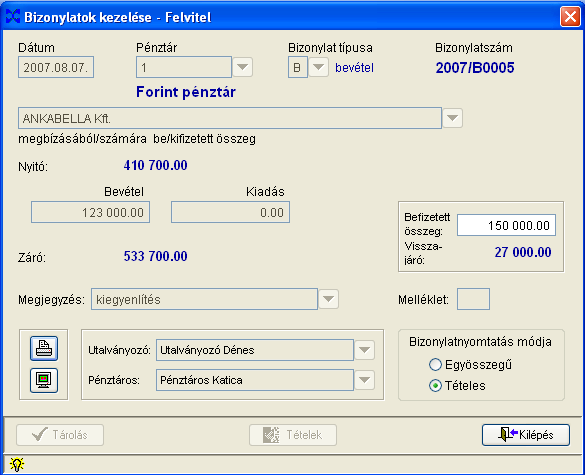Click the Bevétel amount field 123 000.00
Viewport: 585px width, 475px height.
pos(91,212)
